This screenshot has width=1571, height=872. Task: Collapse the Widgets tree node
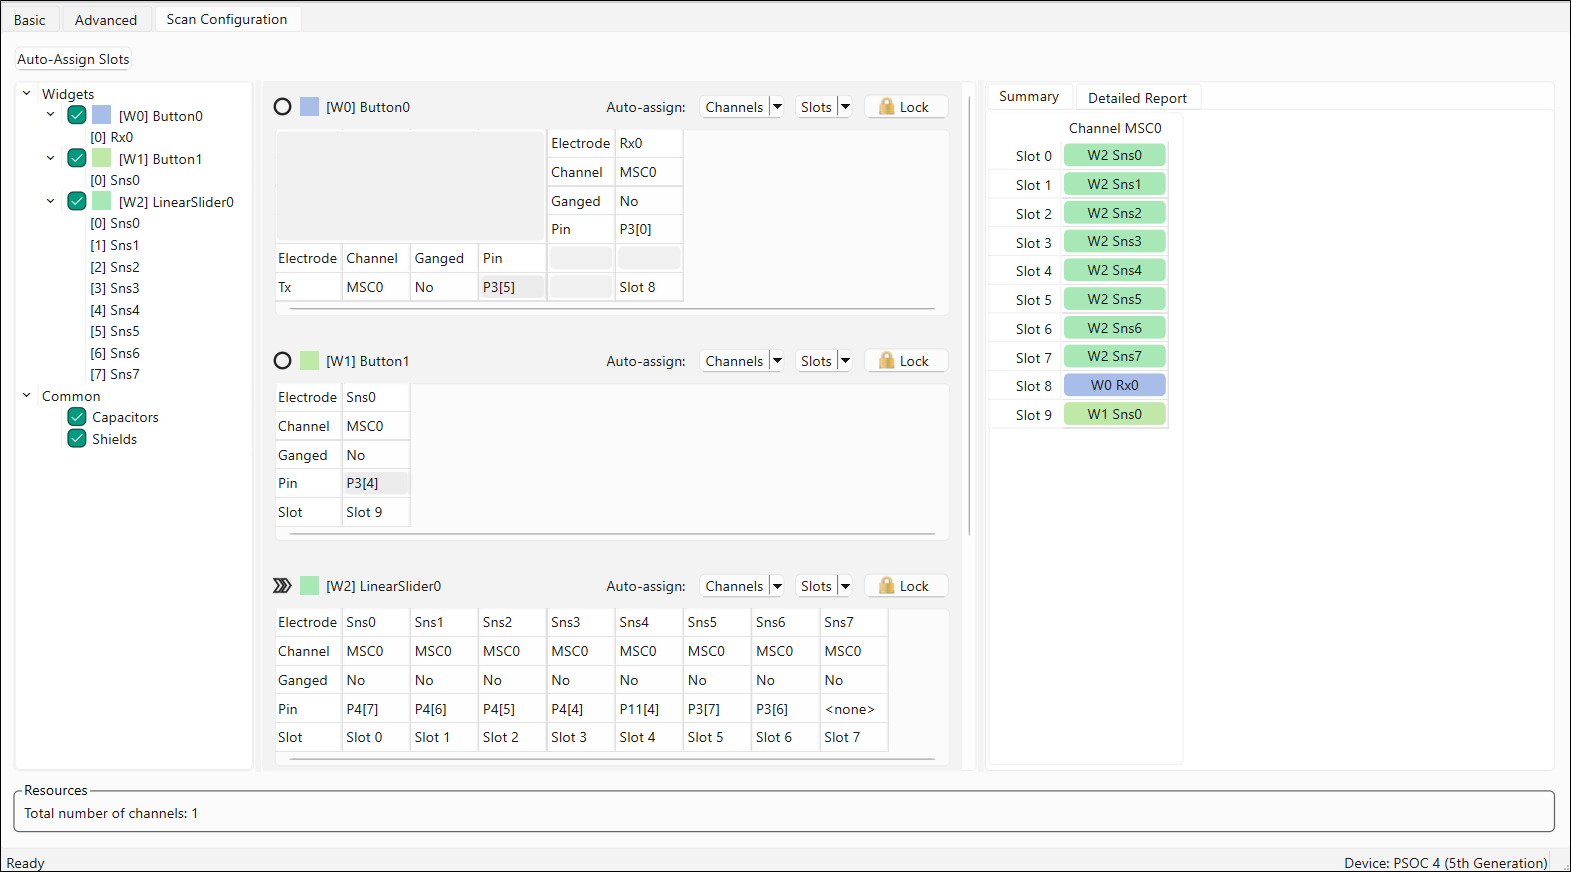tap(27, 94)
